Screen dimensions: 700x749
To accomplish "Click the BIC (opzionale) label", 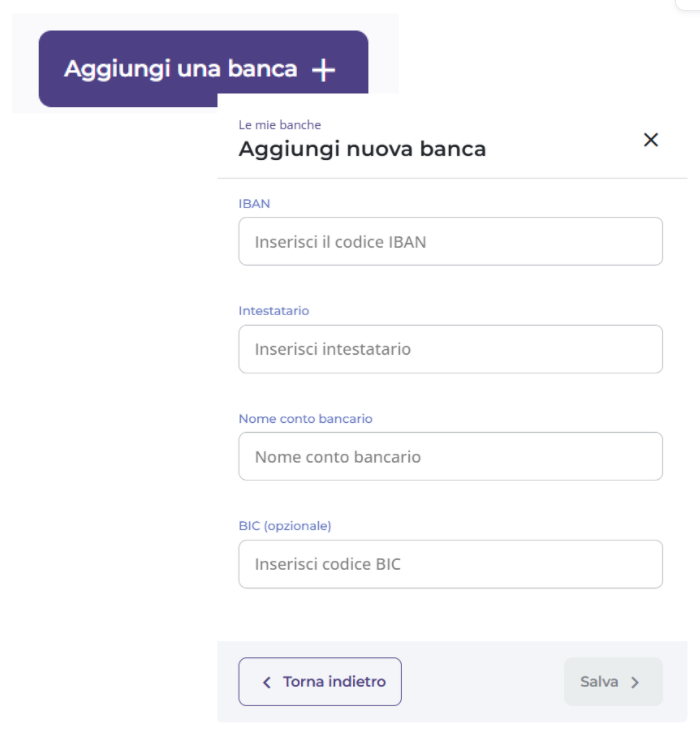I will [285, 526].
